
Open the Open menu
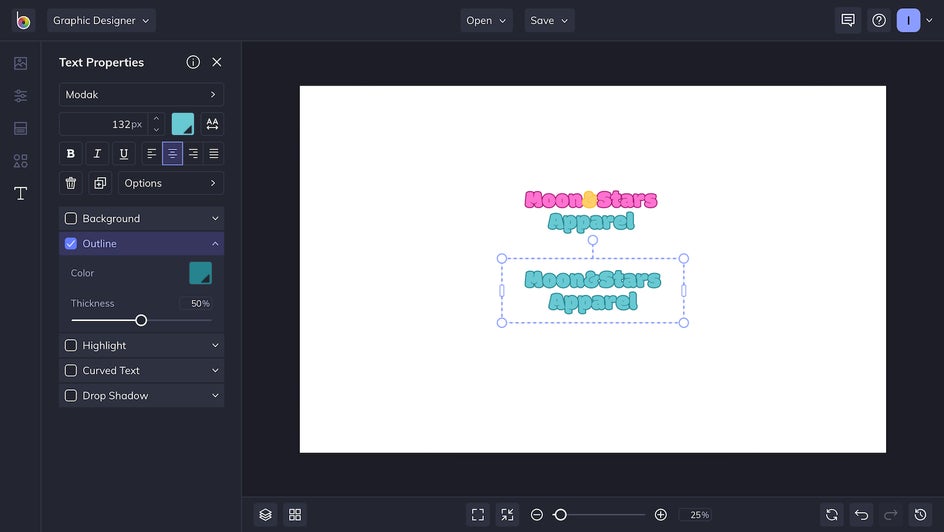pos(486,20)
